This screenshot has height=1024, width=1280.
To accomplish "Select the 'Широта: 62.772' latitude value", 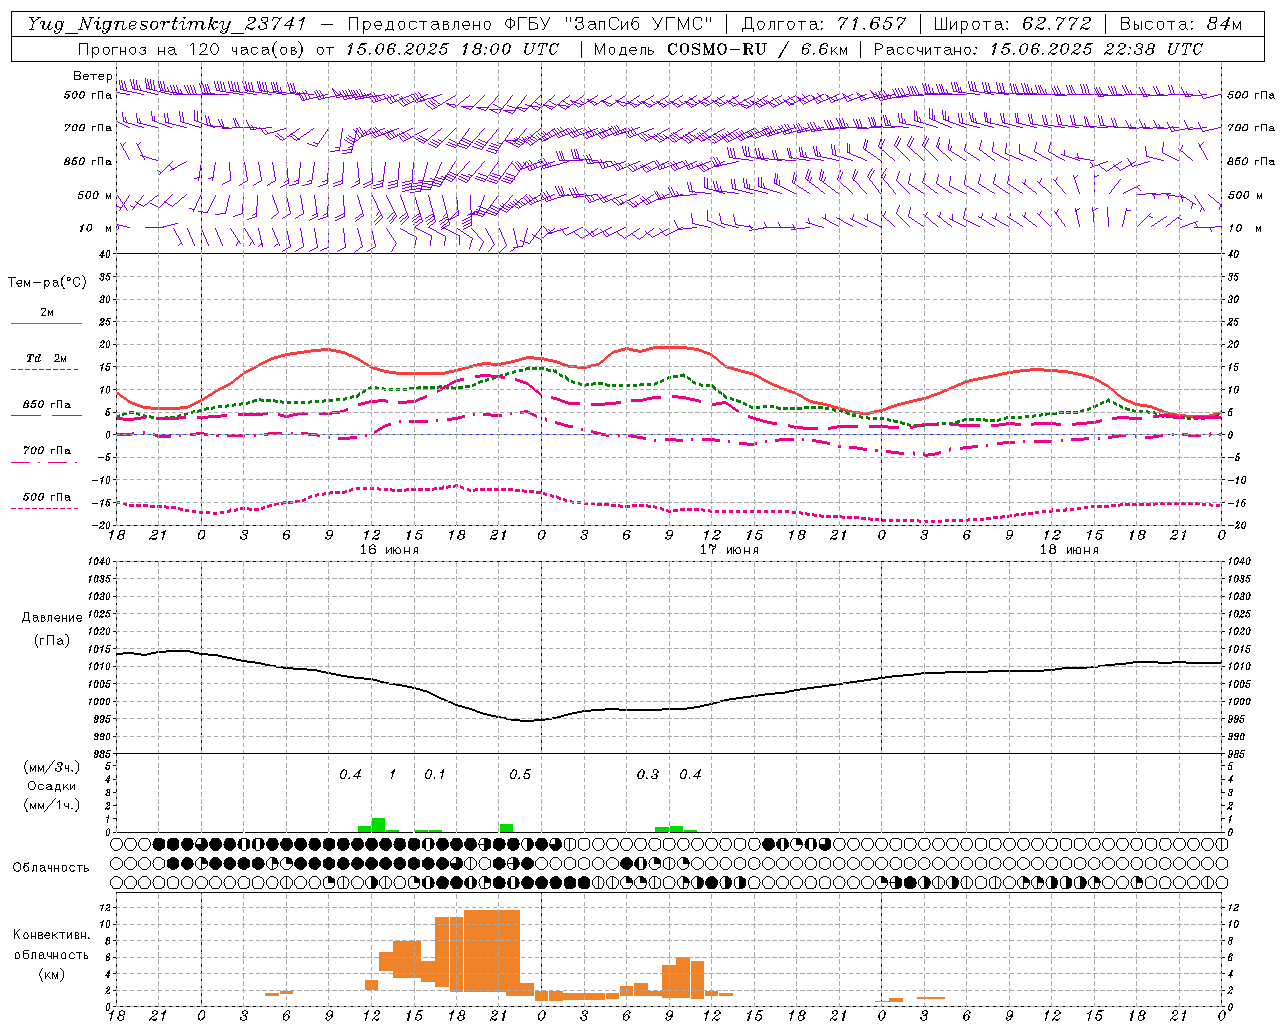I will [x=1012, y=24].
